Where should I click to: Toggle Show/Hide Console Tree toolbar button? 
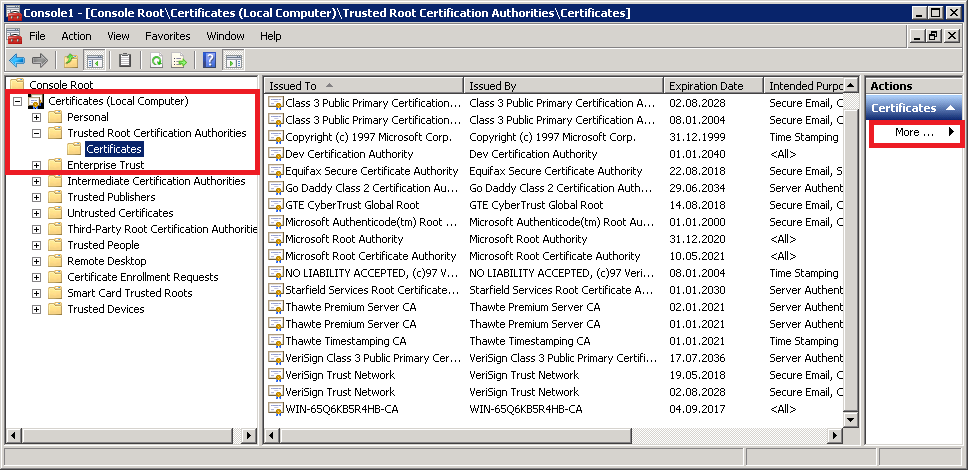[x=94, y=61]
